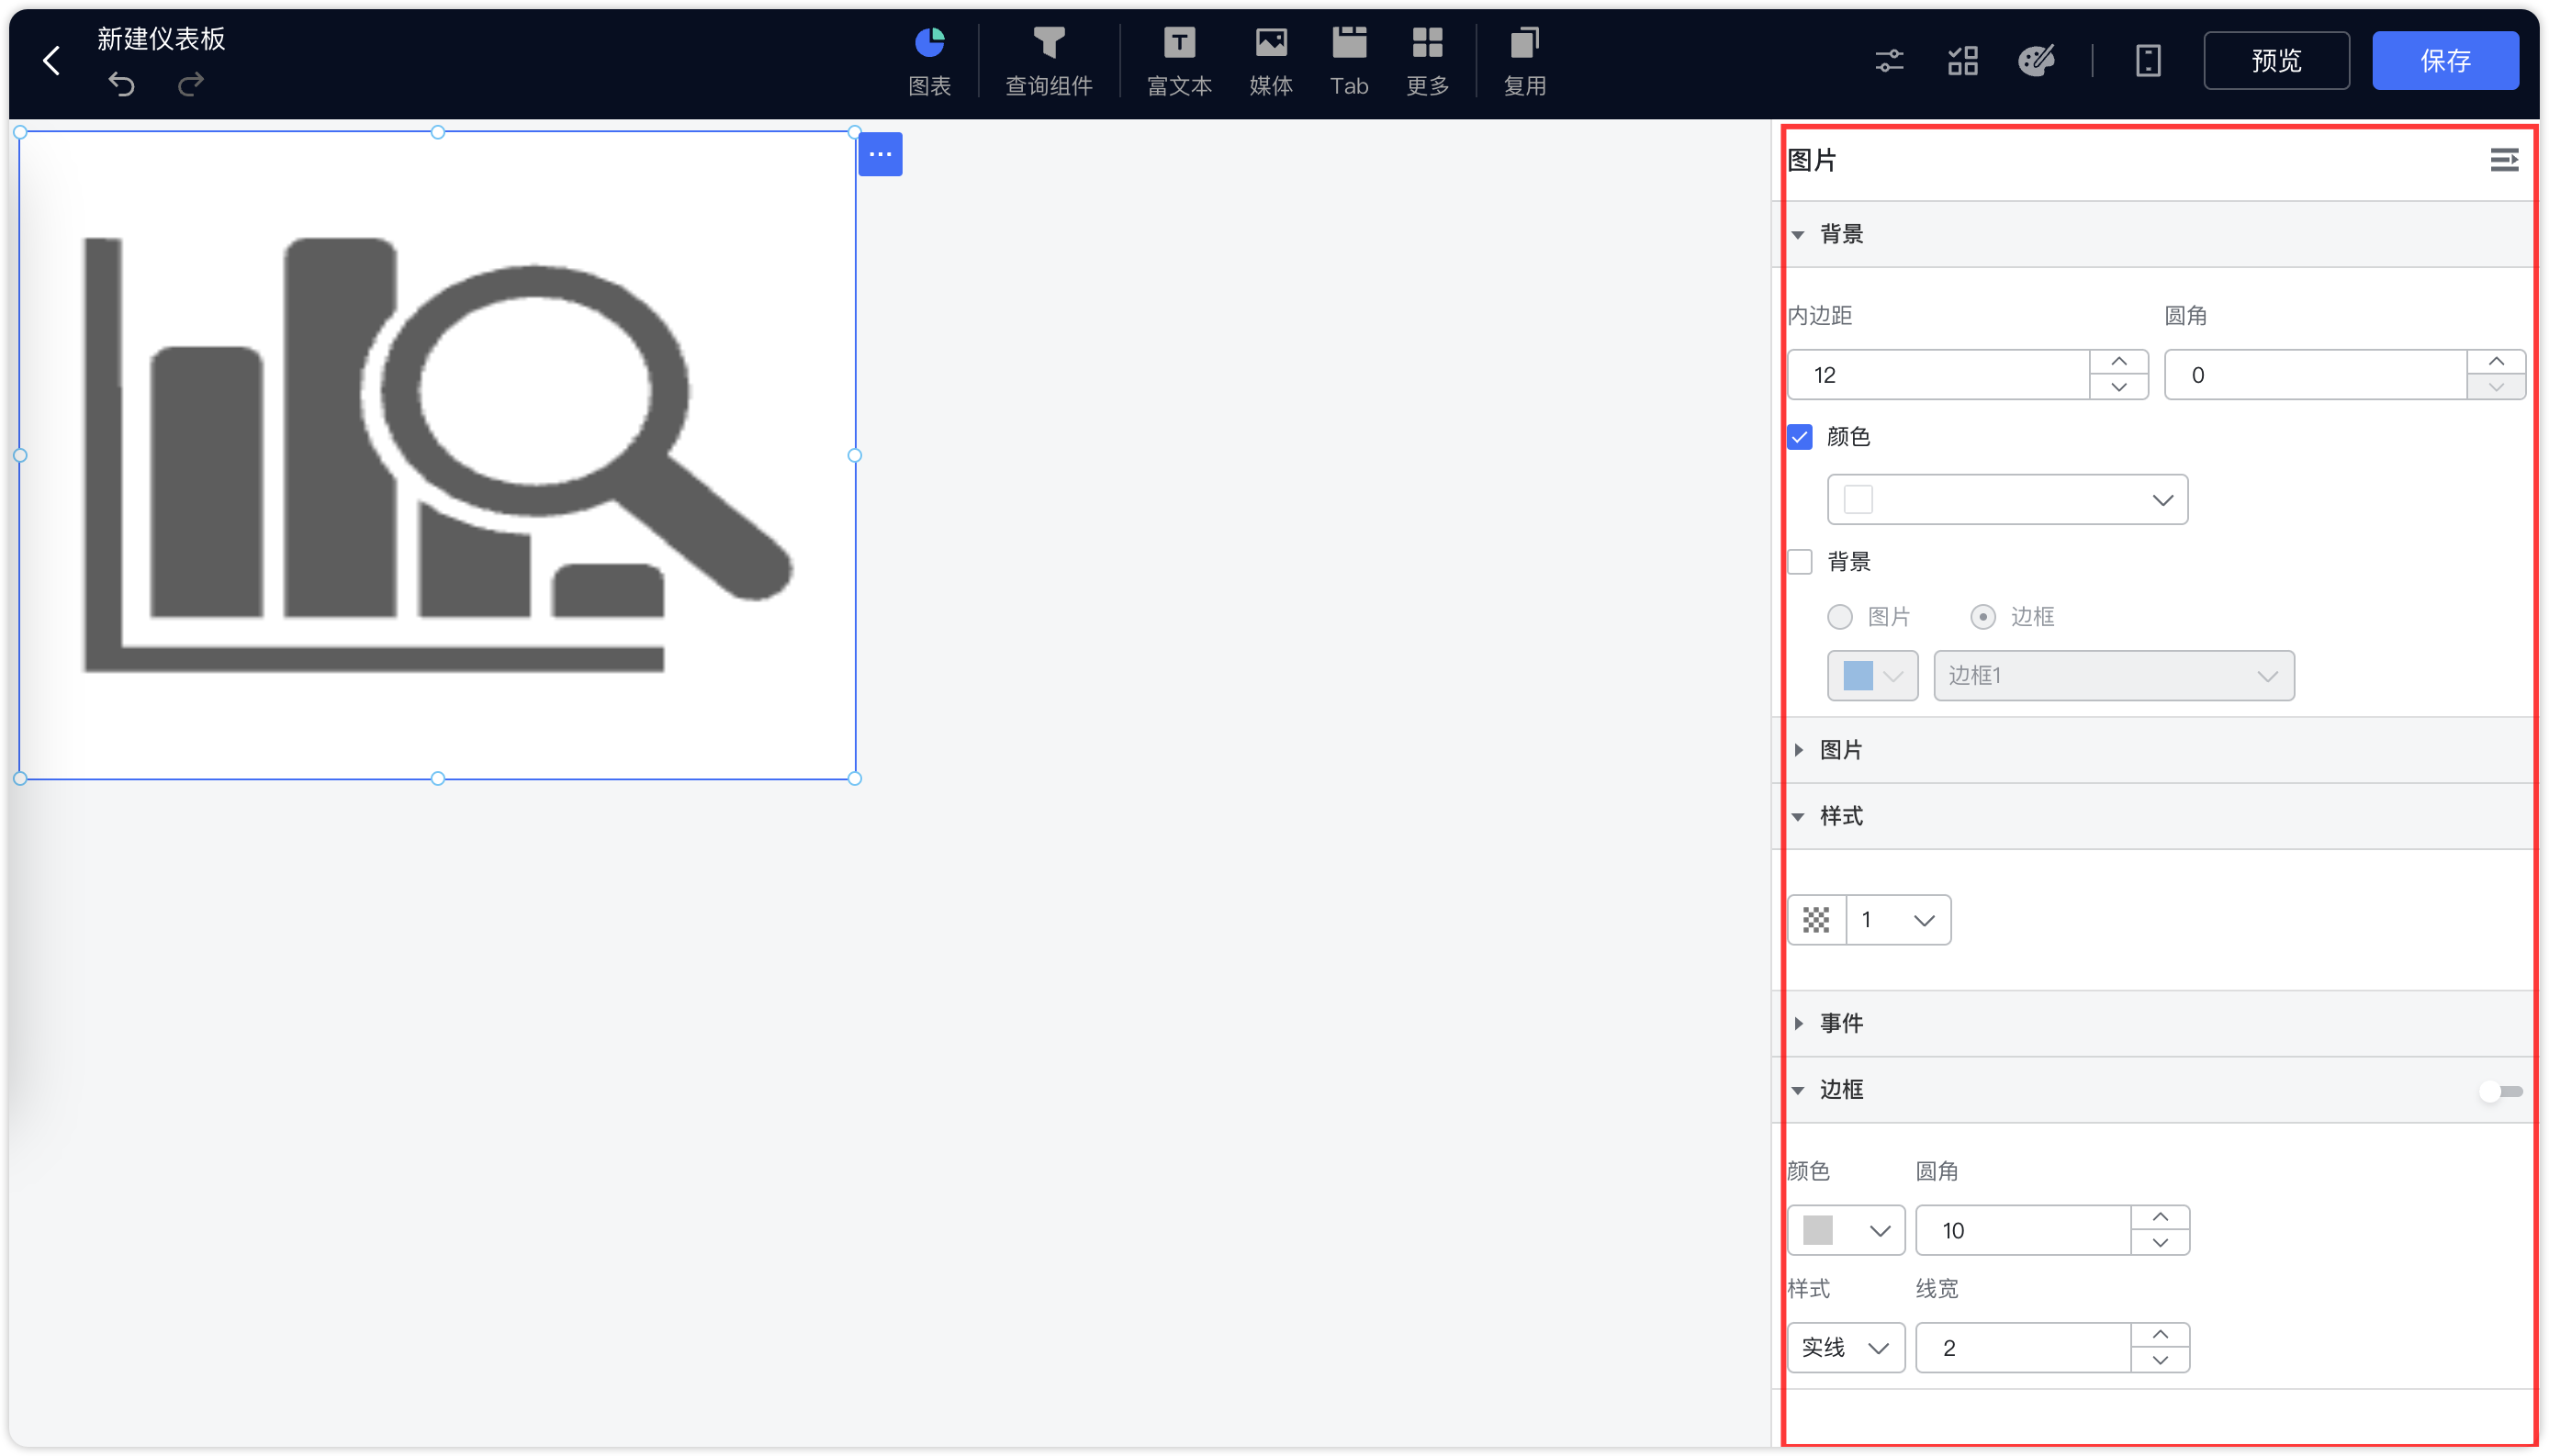The height and width of the screenshot is (1456, 2549).
Task: Switch to mobile preview icon
Action: [x=2147, y=60]
